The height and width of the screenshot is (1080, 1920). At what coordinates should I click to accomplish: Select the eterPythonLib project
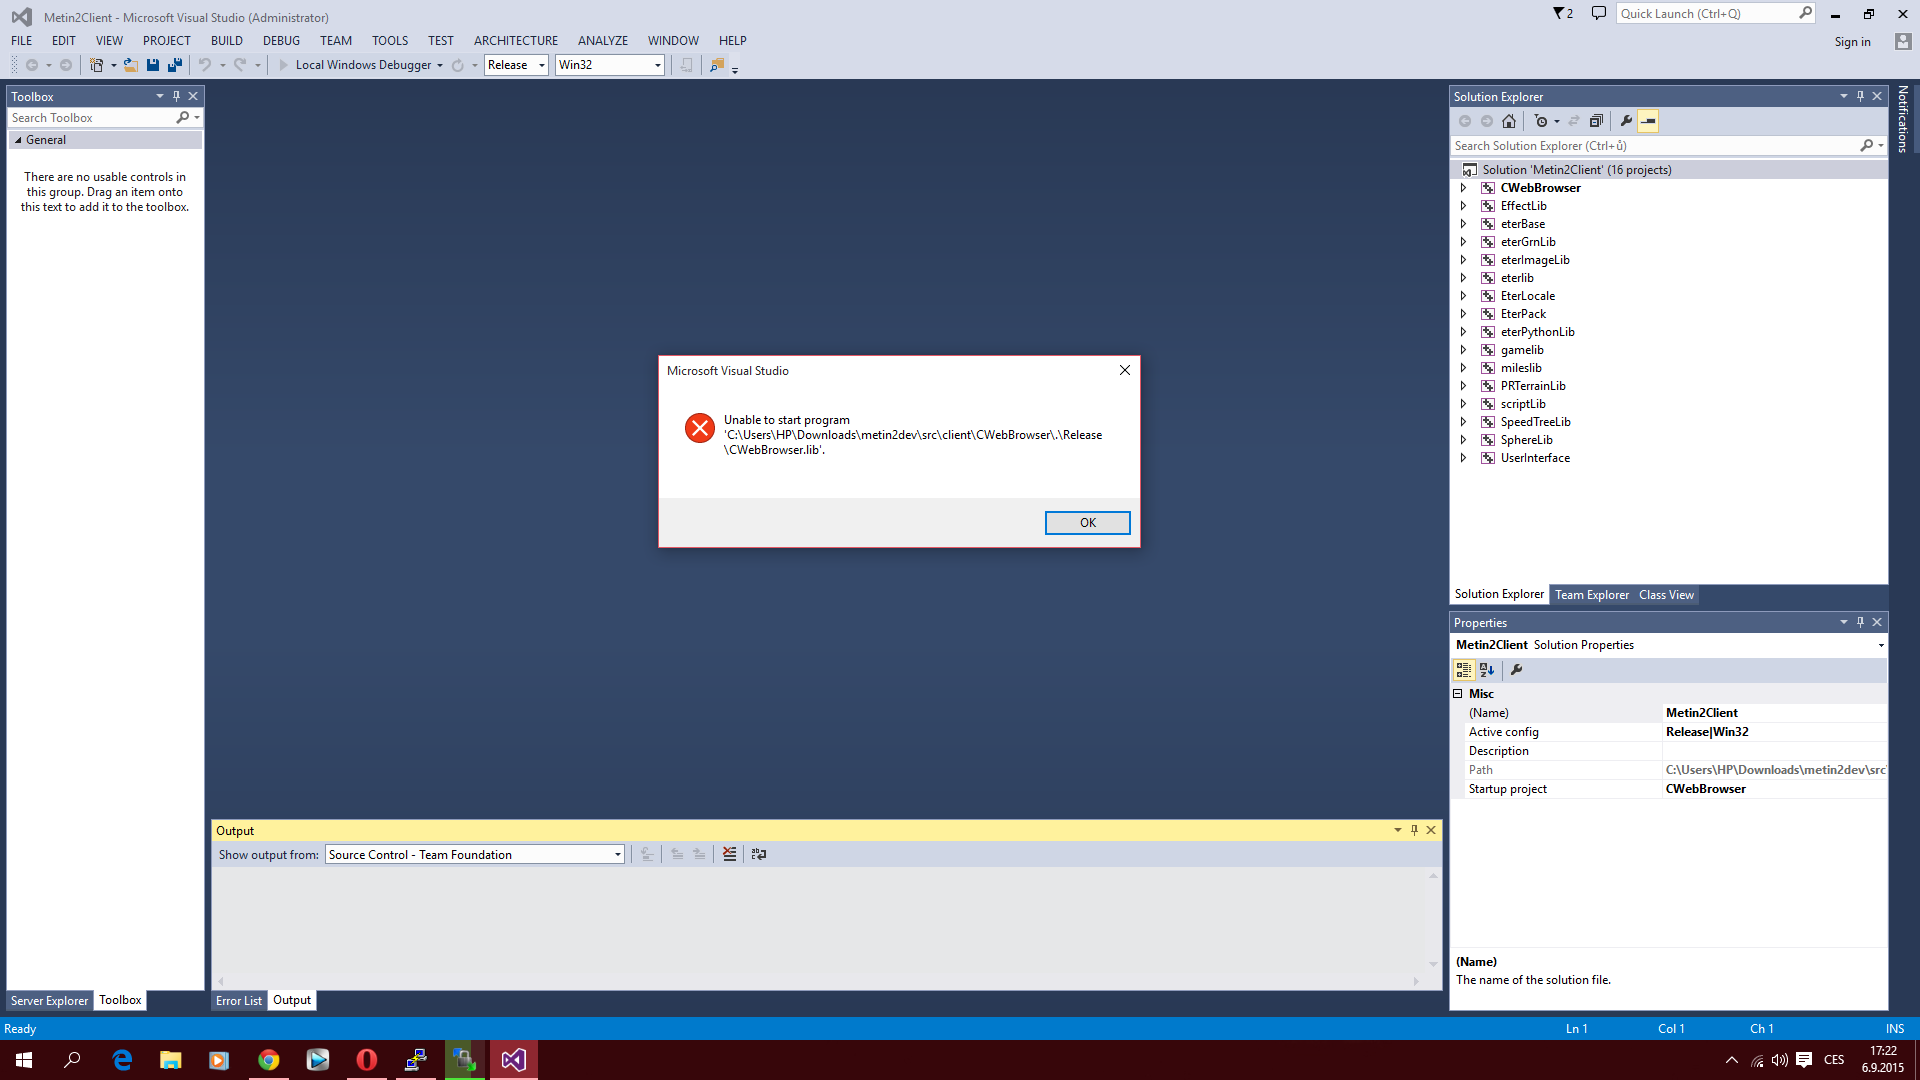point(1537,332)
